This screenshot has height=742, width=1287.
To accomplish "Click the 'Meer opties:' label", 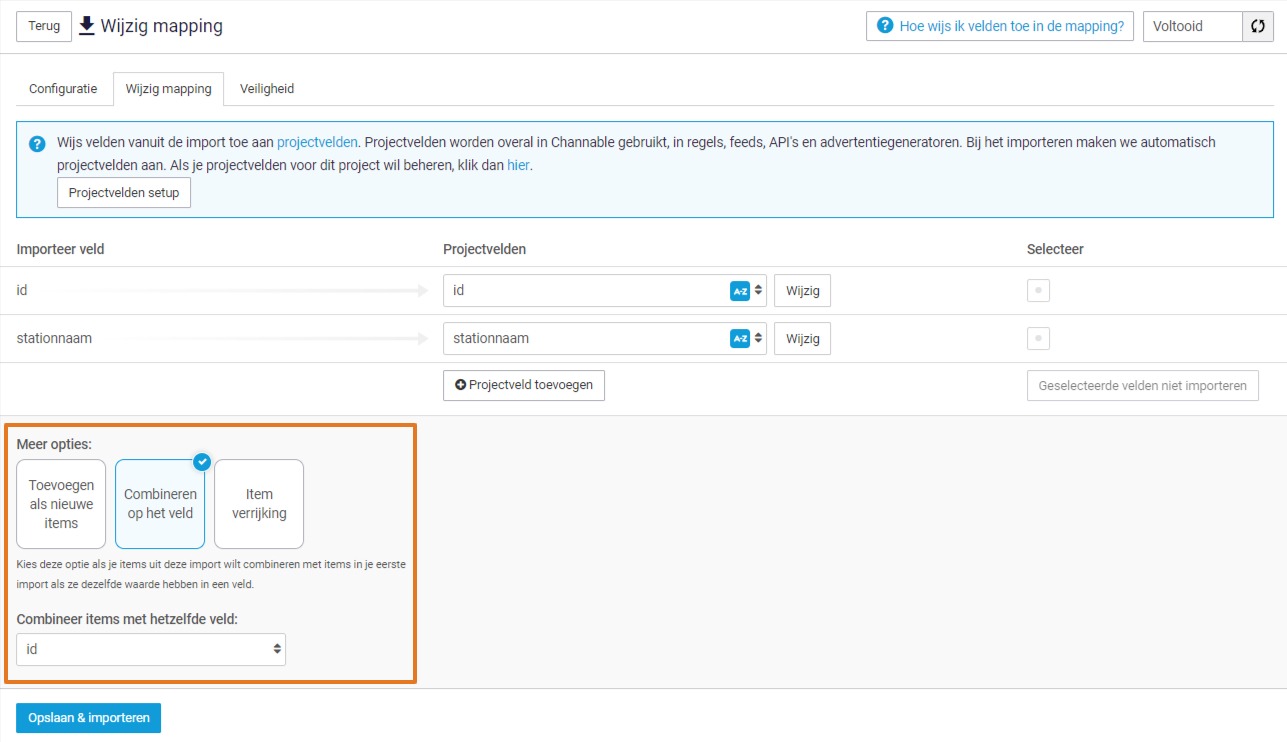I will tap(54, 443).
